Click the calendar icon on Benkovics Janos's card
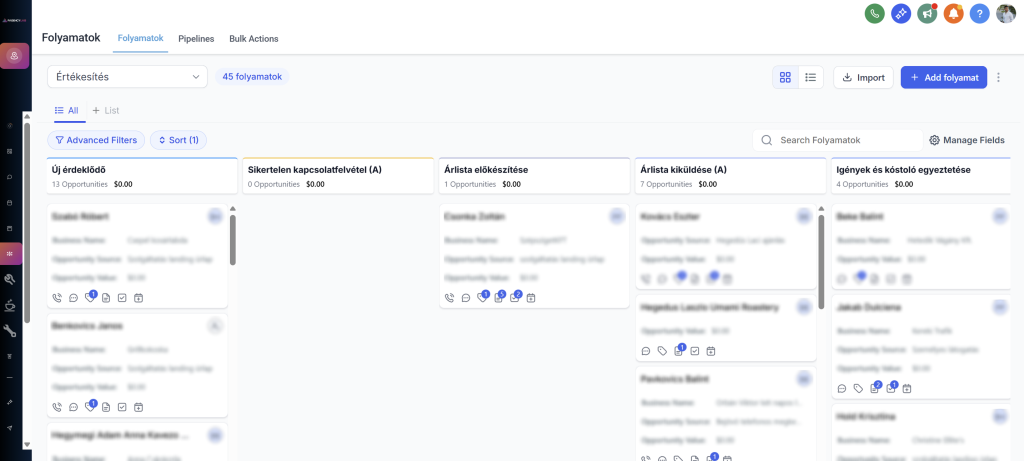Viewport: 1024px width, 461px height. click(138, 407)
